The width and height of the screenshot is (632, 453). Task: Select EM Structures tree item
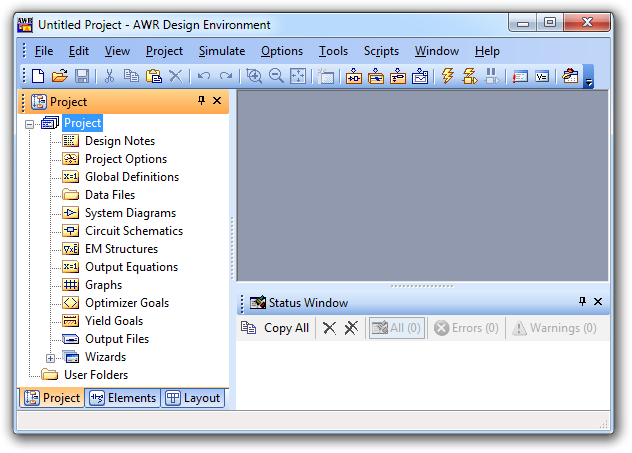121,249
